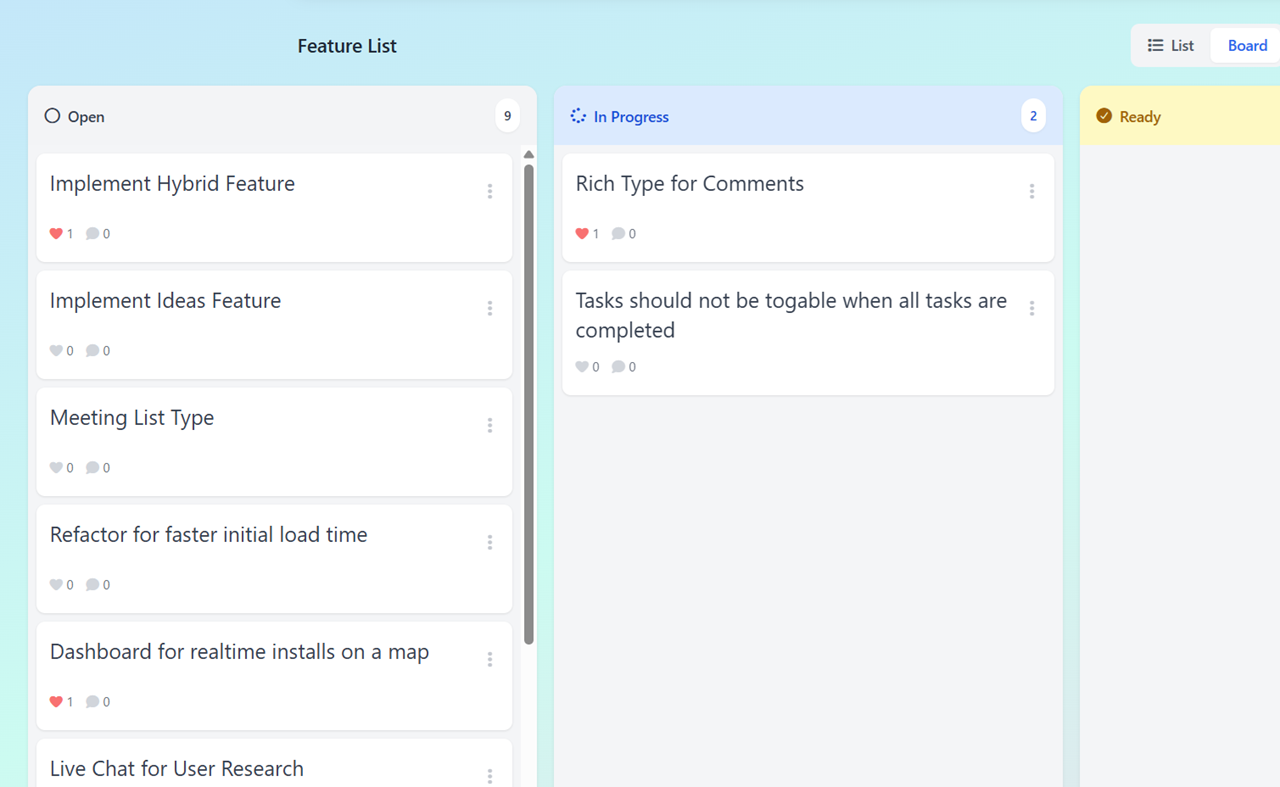This screenshot has height=787, width=1280.
Task: Click the Open column circle status icon
Action: point(52,116)
